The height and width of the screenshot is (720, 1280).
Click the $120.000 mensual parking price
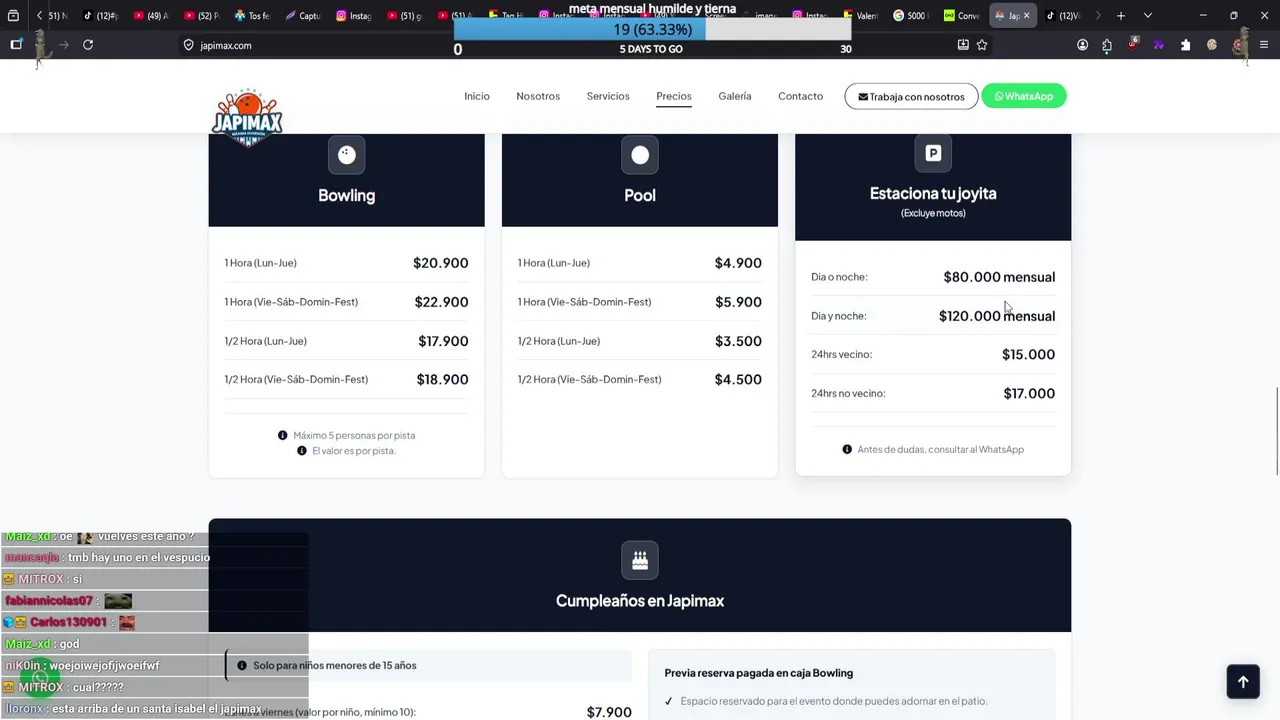coord(997,316)
